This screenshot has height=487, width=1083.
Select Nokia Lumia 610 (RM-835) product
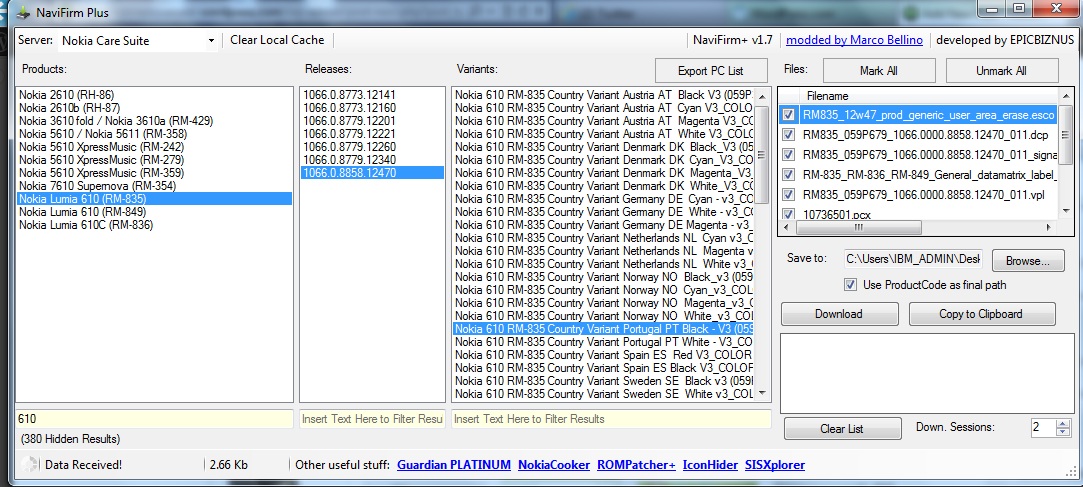click(155, 199)
